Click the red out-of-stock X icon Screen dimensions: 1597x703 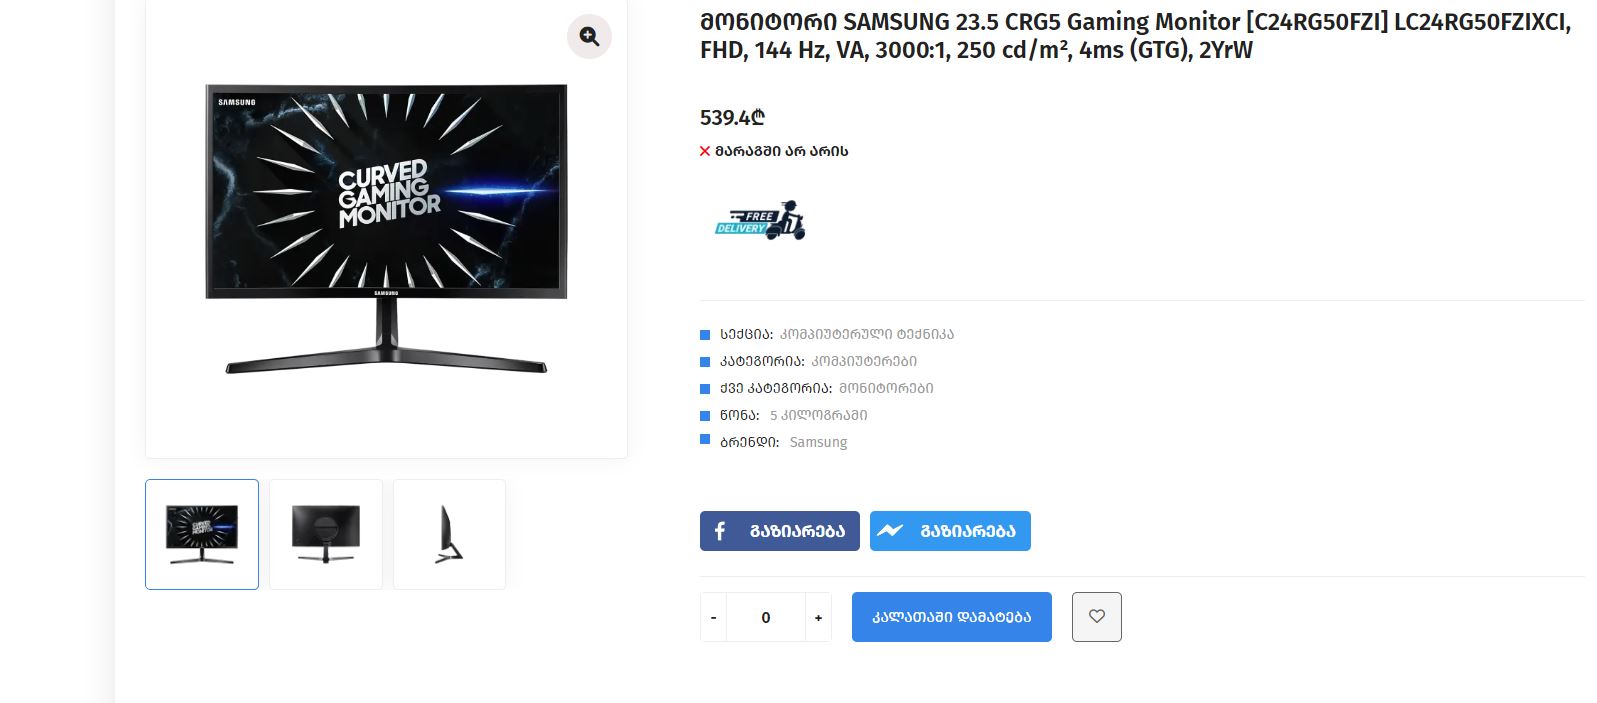[x=705, y=151]
